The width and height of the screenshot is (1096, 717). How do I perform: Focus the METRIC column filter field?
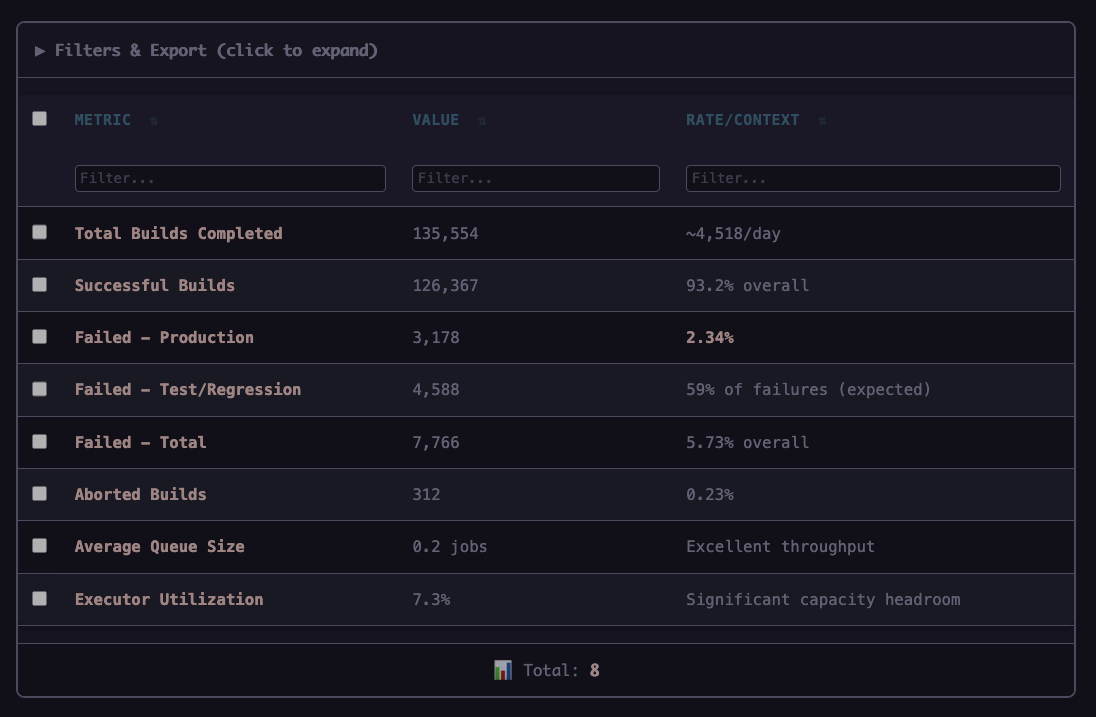pyautogui.click(x=230, y=178)
